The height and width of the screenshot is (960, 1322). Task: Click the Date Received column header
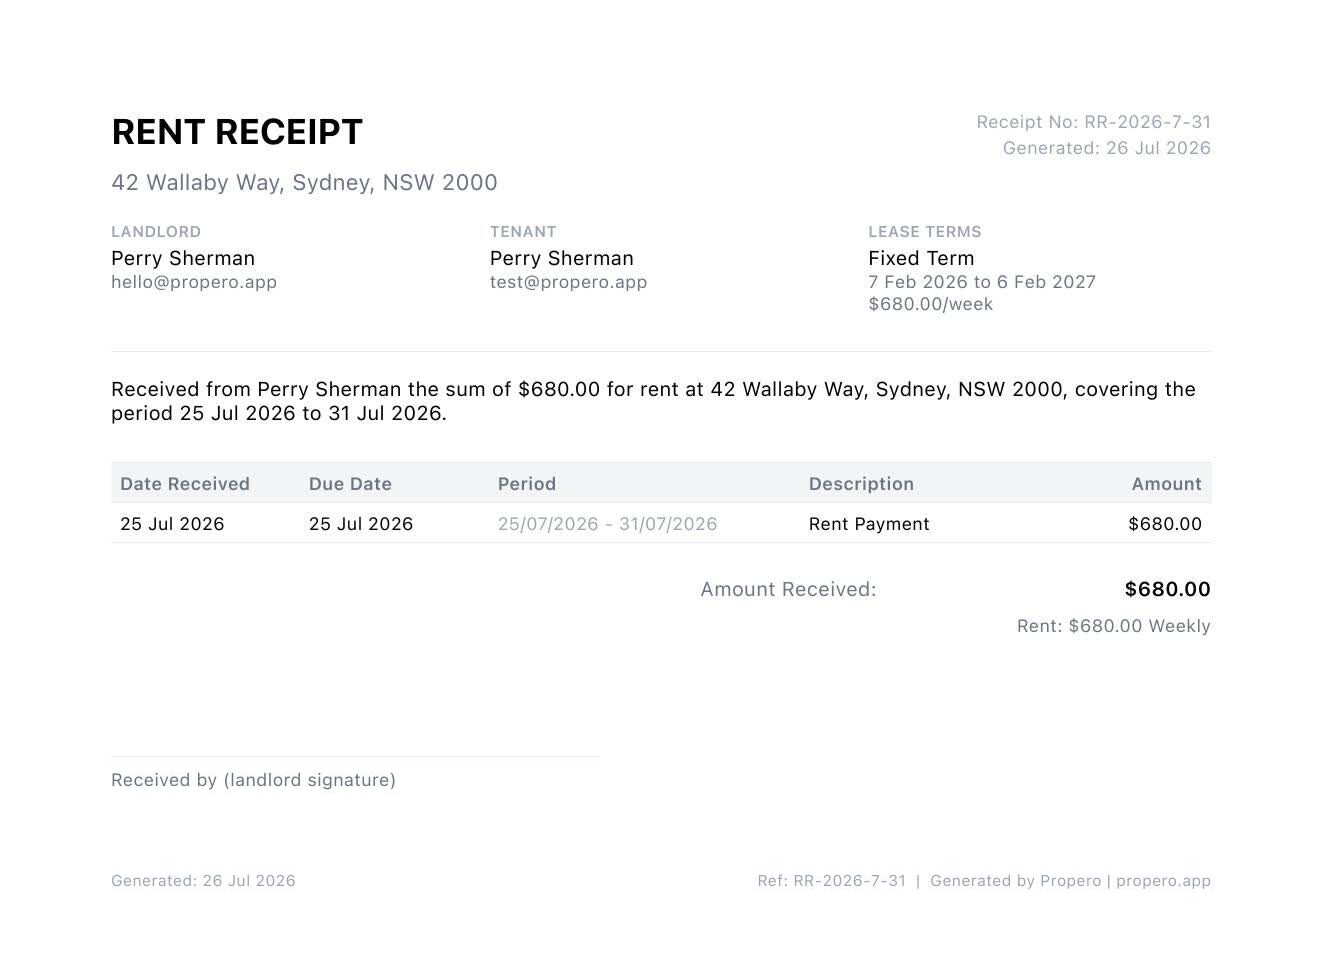[185, 484]
